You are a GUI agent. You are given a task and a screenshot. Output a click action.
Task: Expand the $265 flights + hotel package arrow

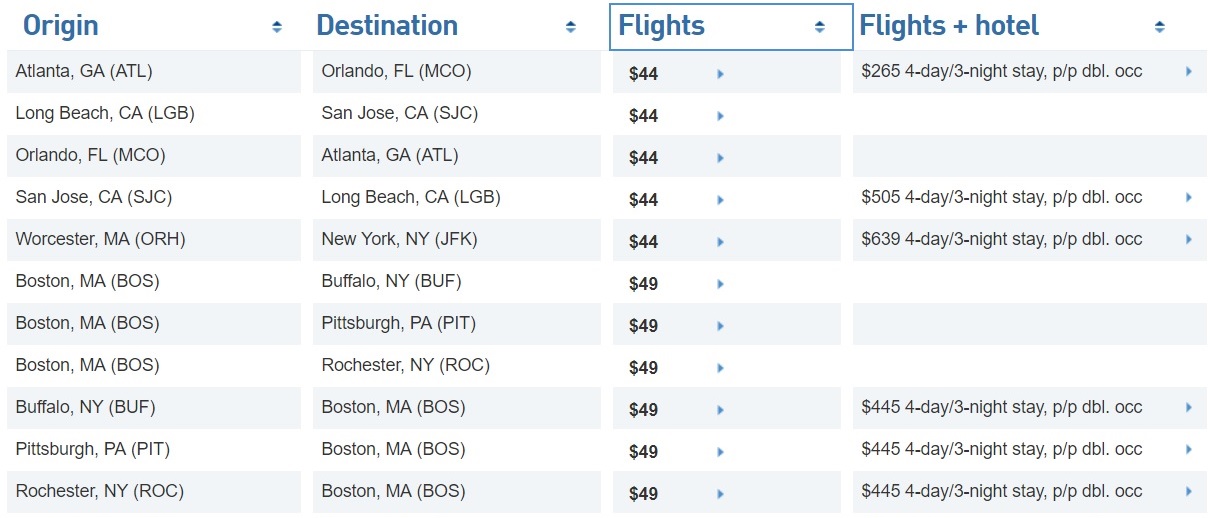point(1188,72)
